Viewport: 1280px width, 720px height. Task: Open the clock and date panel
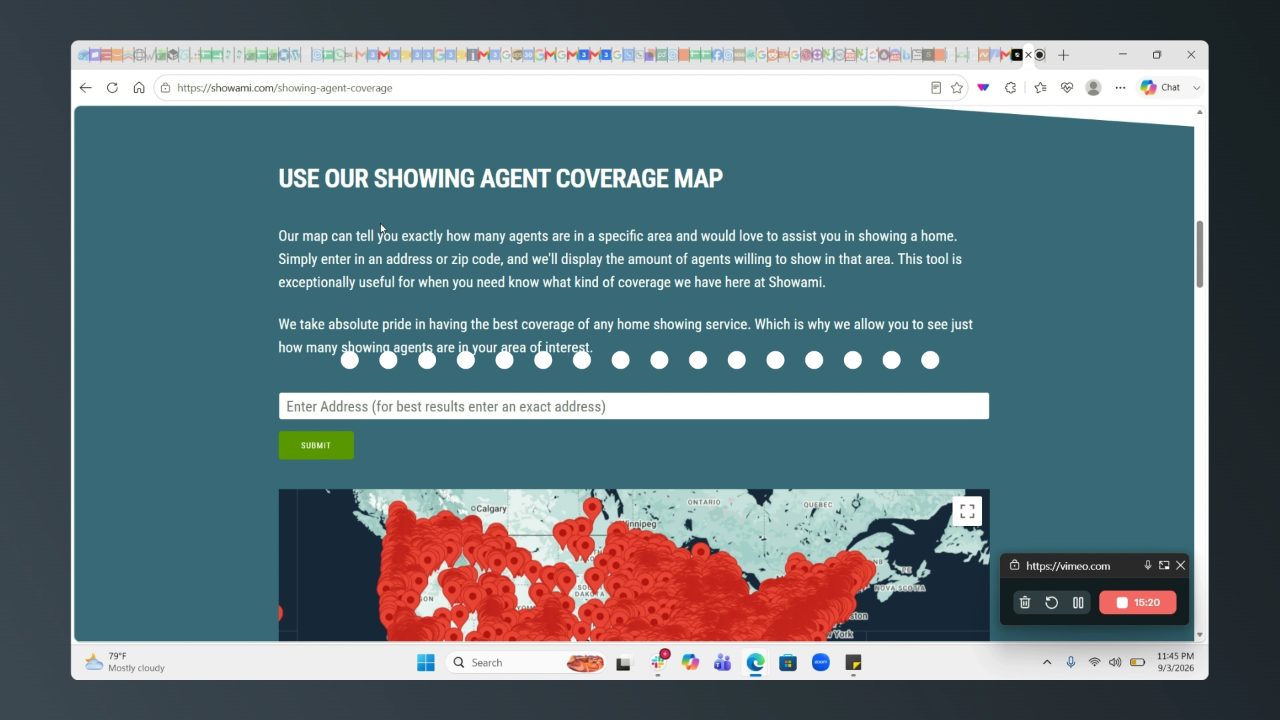tap(1175, 662)
